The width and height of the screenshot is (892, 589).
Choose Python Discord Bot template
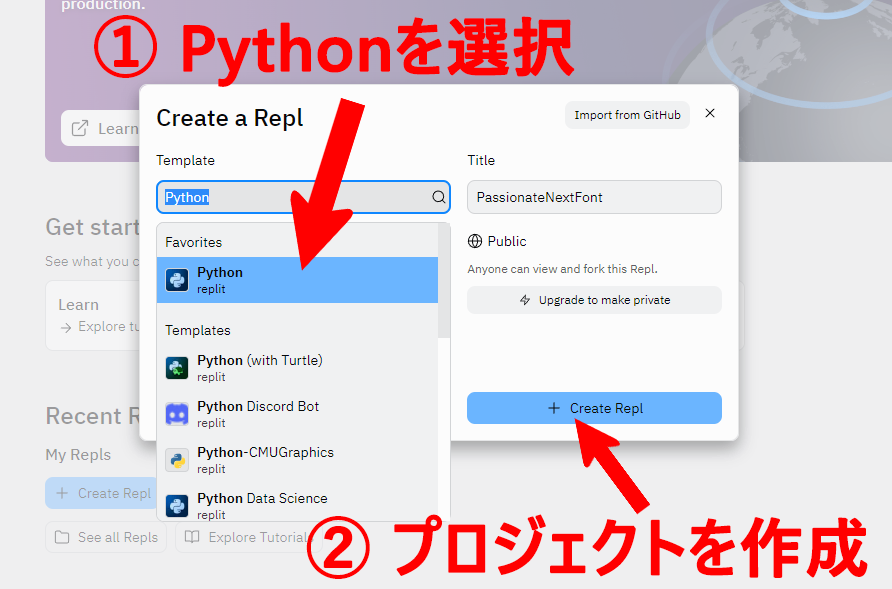click(x=297, y=414)
